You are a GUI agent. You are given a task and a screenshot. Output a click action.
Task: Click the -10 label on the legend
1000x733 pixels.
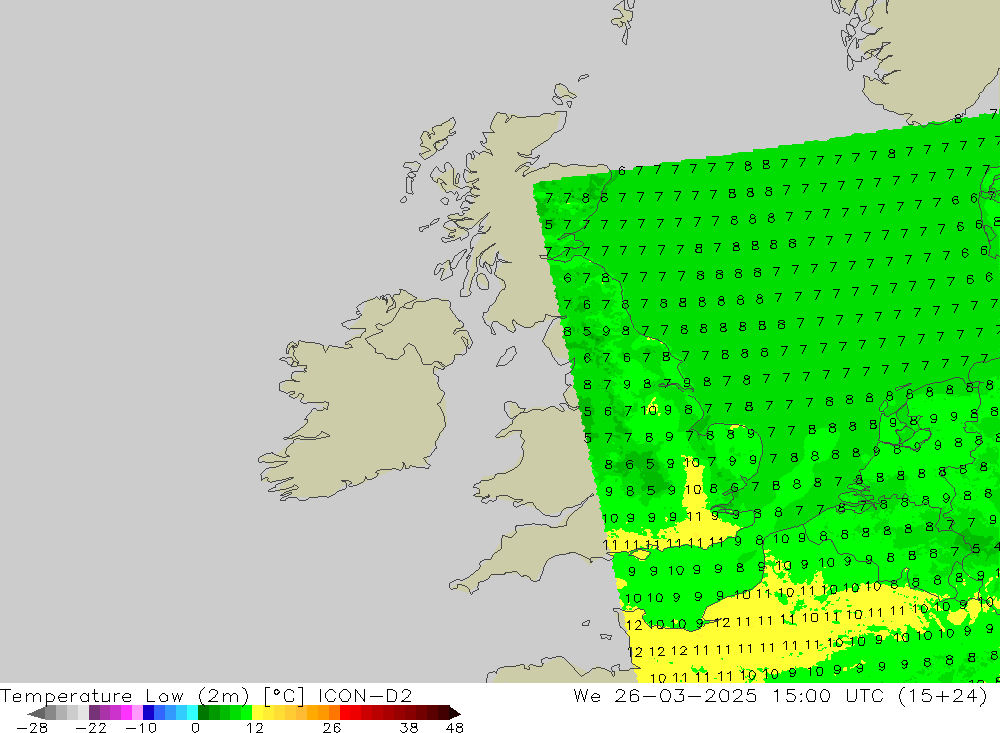tap(141, 728)
